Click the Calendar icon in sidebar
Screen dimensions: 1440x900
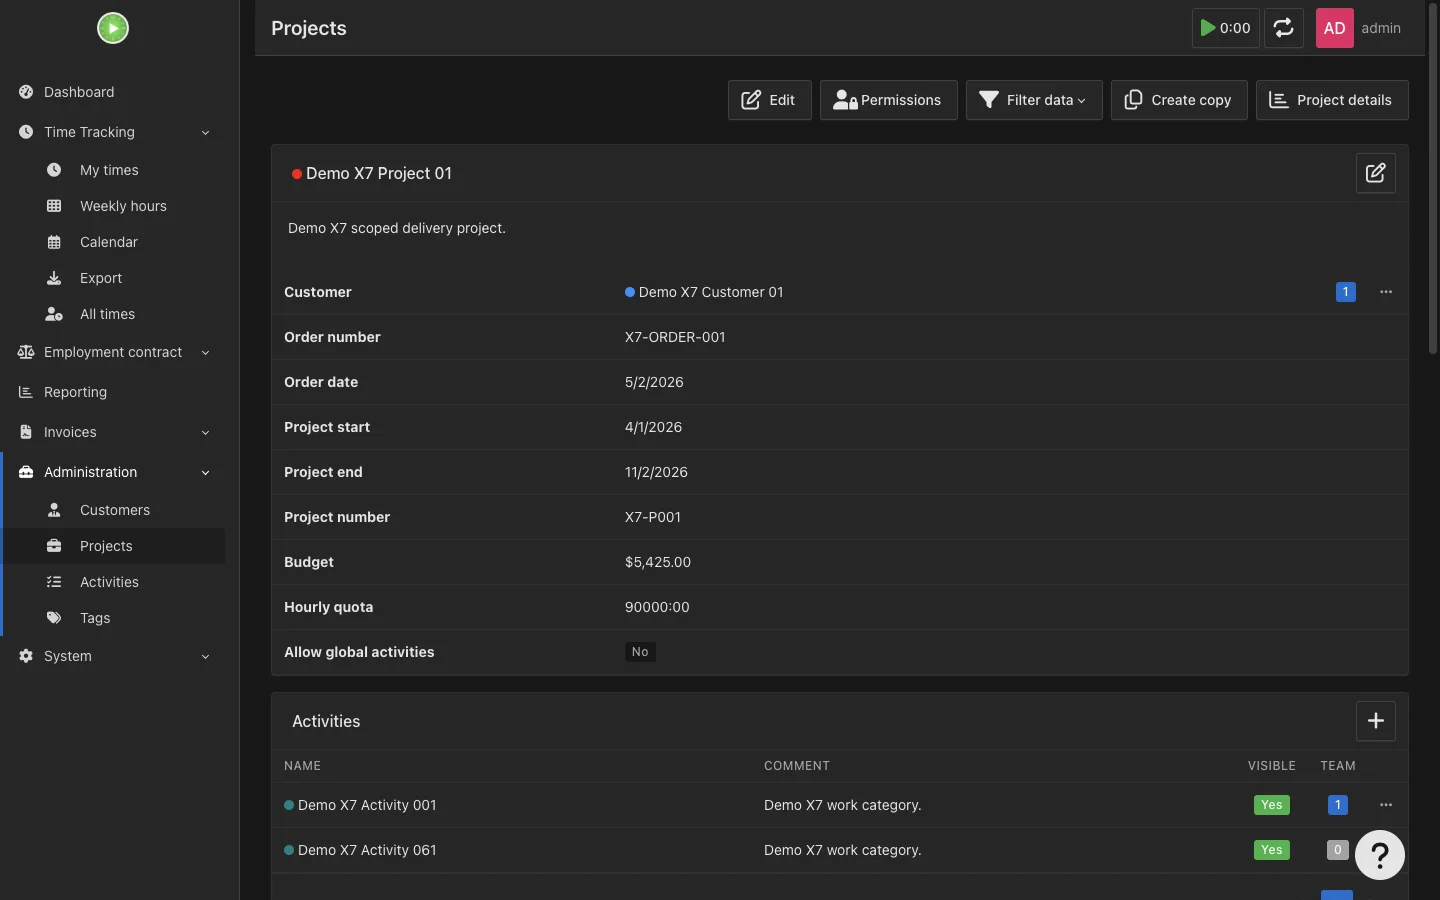[54, 242]
